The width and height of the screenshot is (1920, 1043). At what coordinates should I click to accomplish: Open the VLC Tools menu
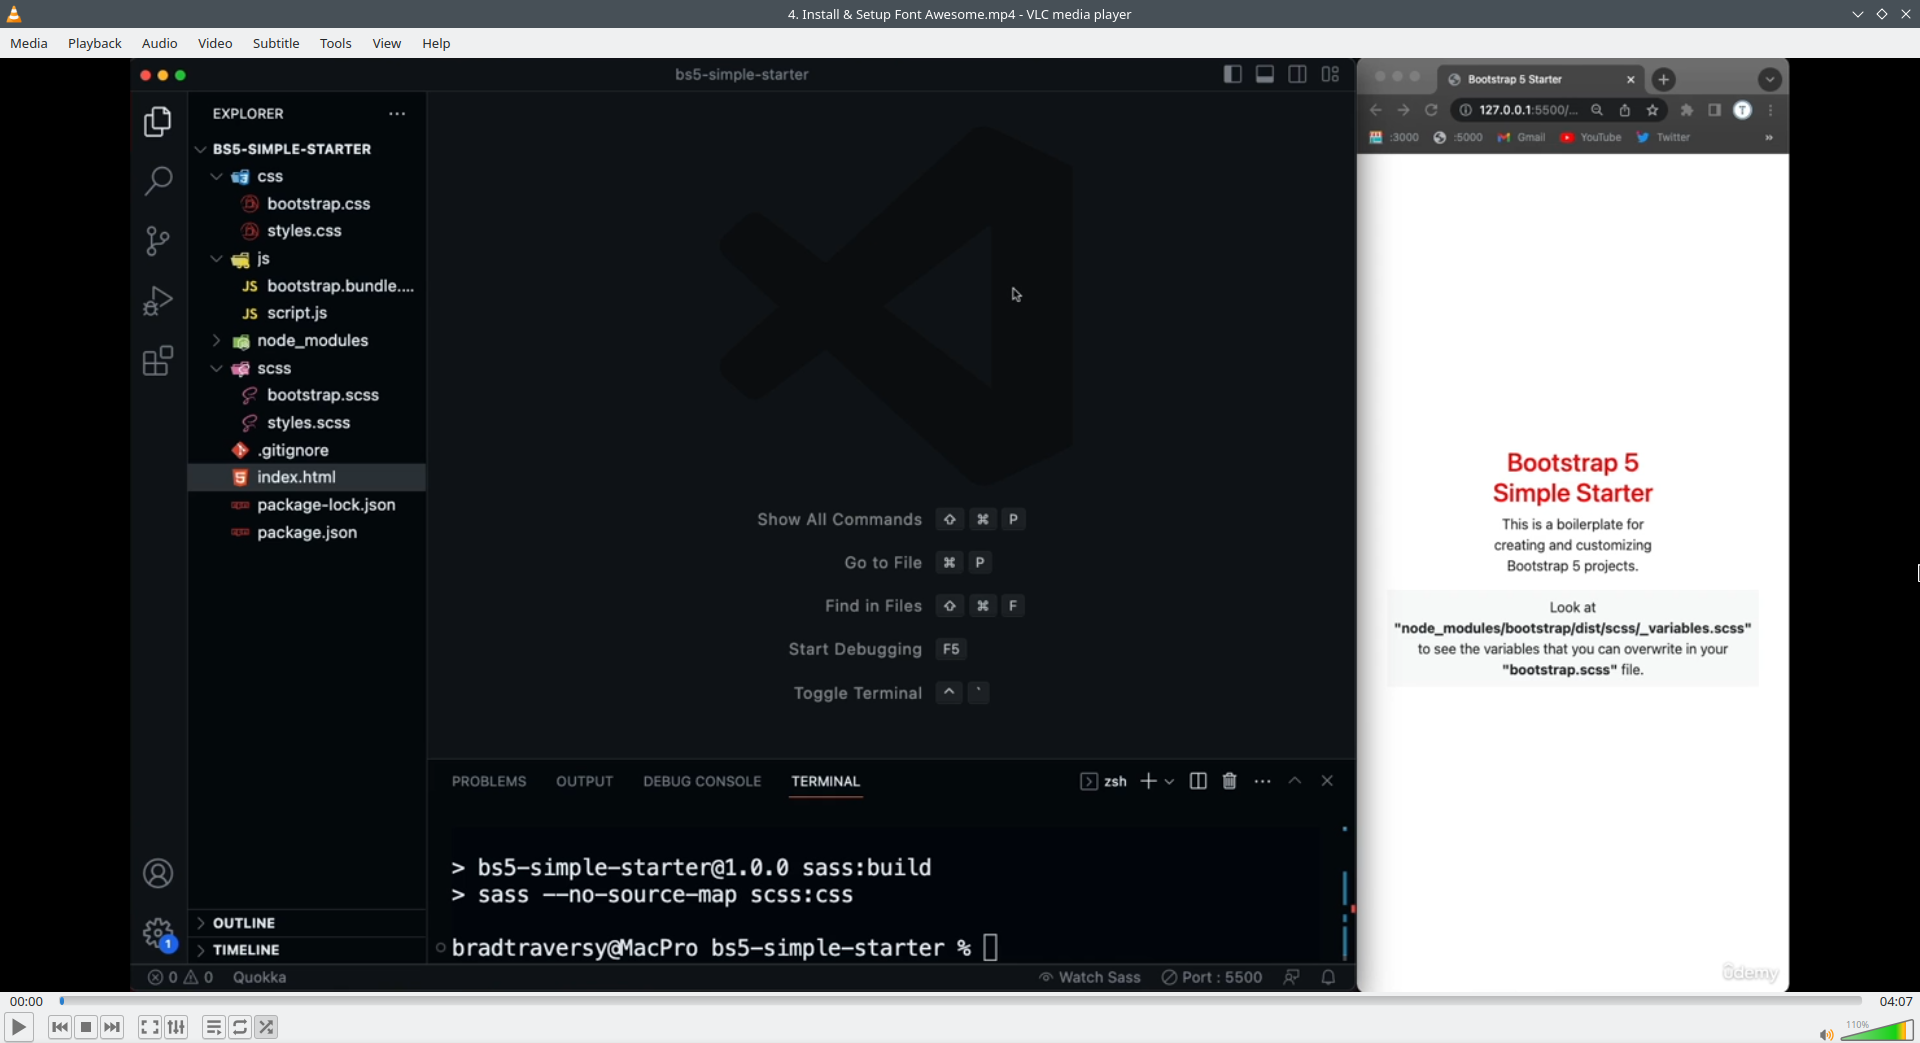click(336, 43)
